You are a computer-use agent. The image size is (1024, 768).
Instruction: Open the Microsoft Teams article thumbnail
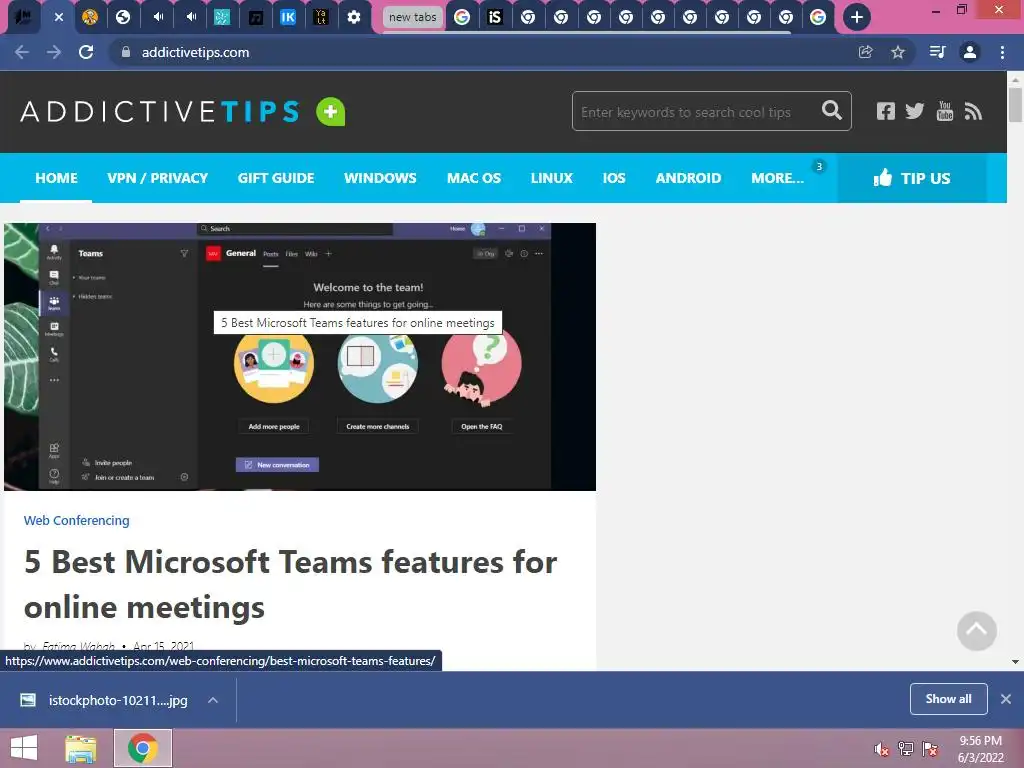click(300, 357)
